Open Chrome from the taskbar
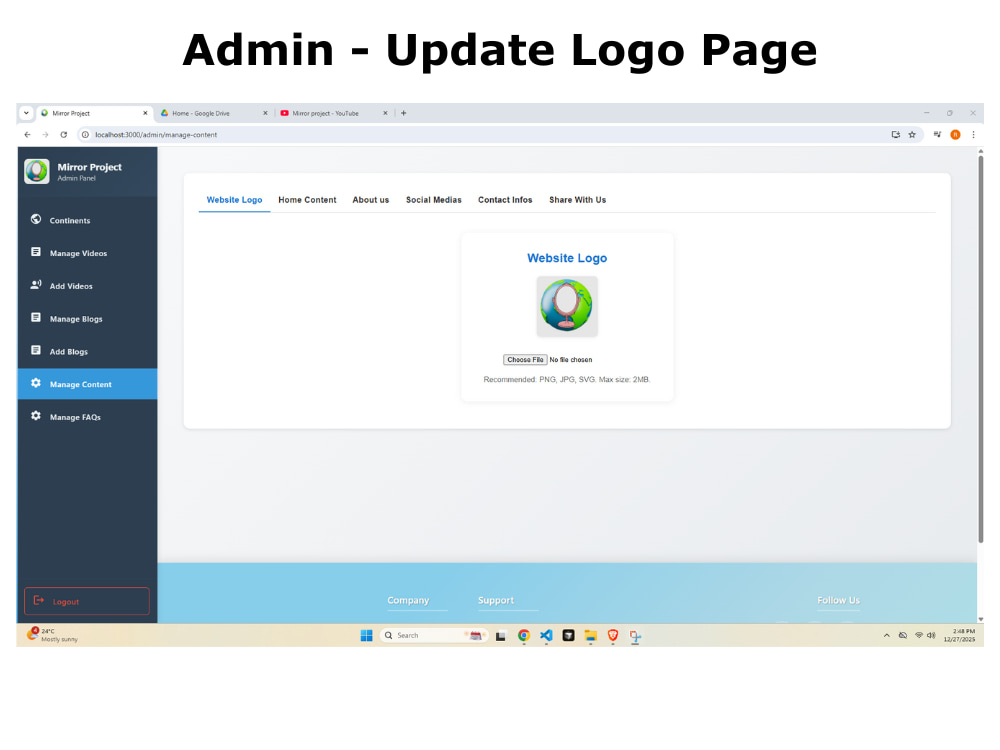The image size is (1000, 750). [524, 635]
